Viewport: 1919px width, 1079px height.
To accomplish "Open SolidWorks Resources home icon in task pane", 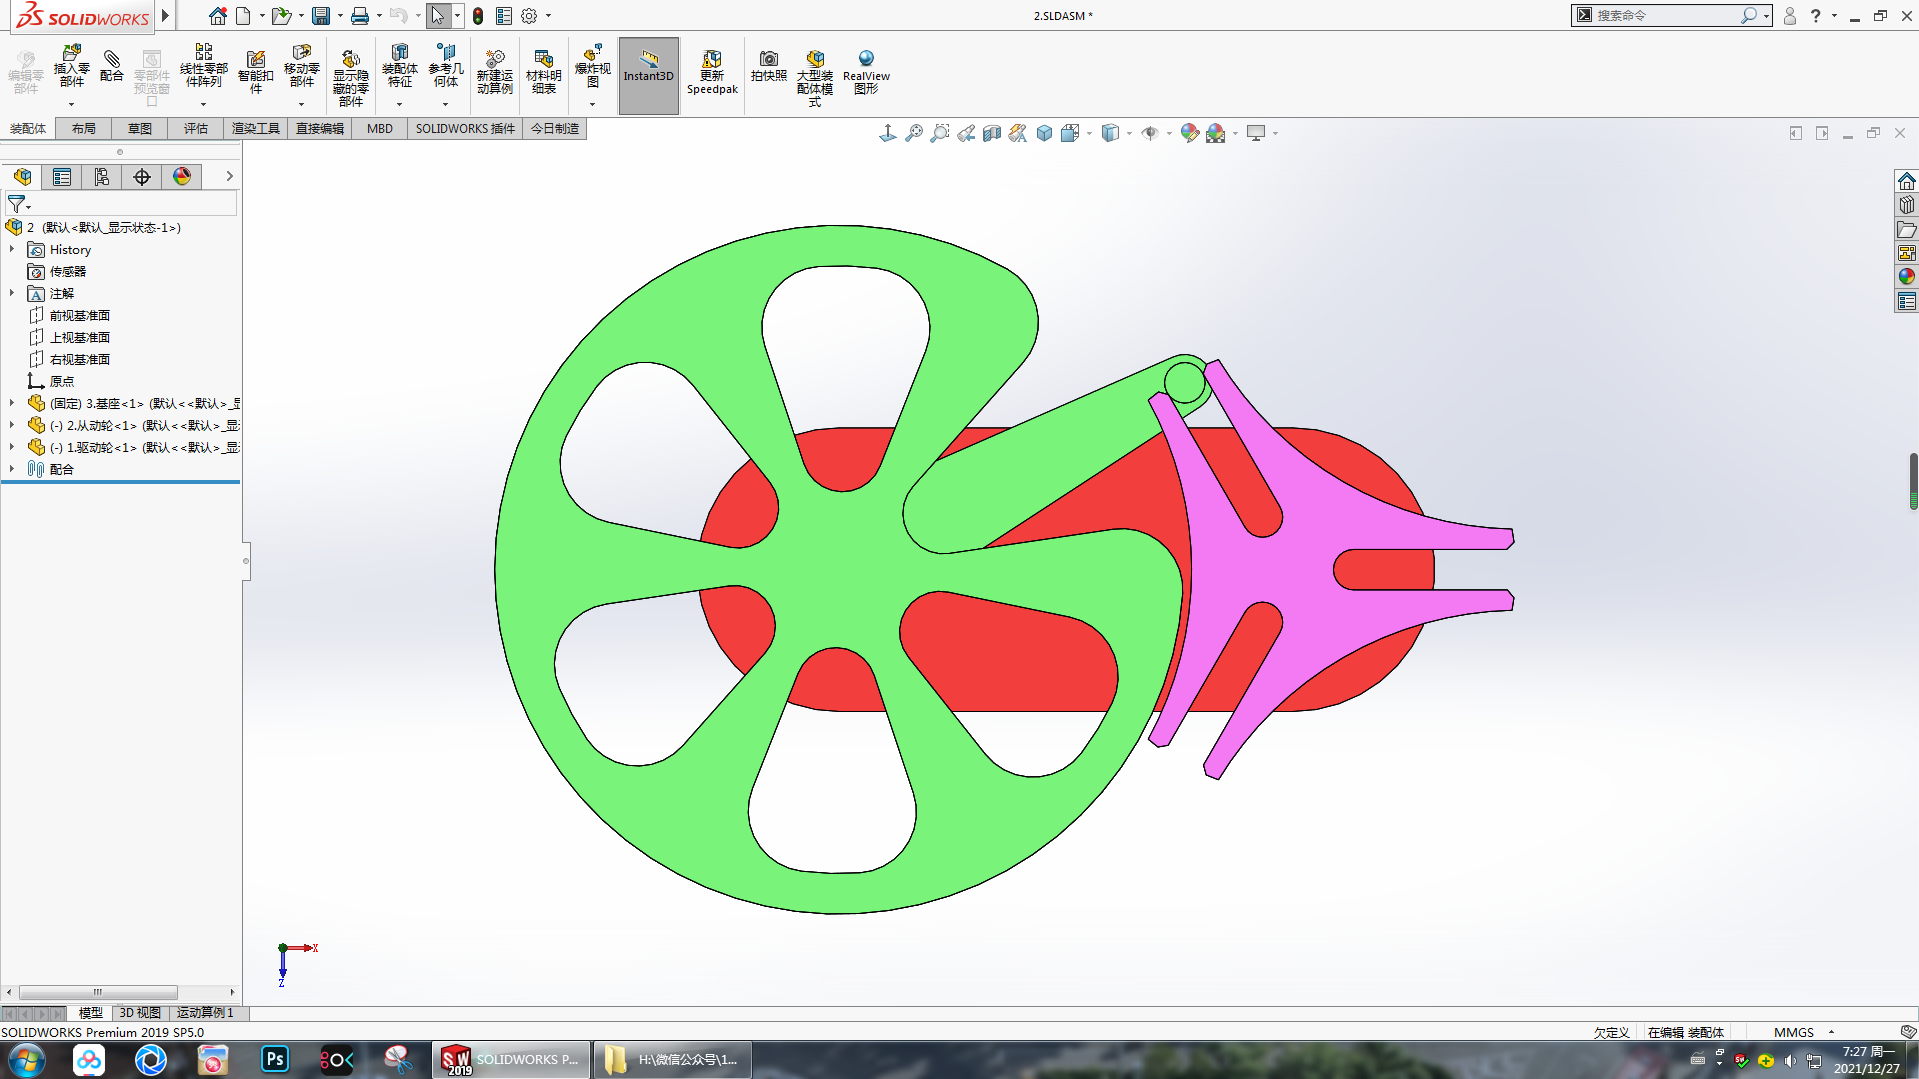I will click(x=1906, y=181).
